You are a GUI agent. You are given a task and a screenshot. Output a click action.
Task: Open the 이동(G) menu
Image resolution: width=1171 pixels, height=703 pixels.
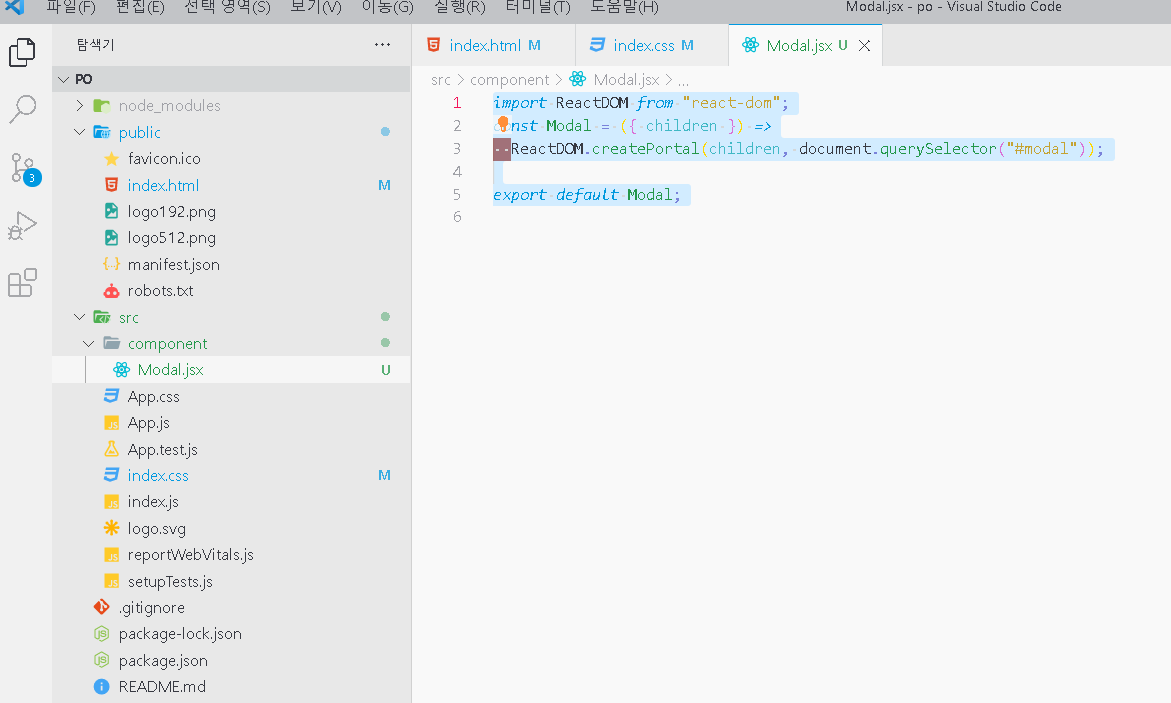[387, 7]
